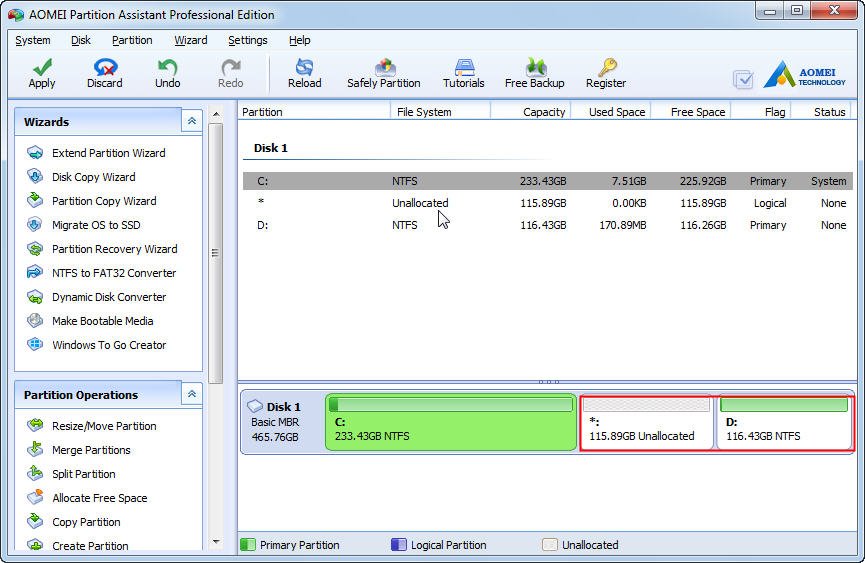The width and height of the screenshot is (865, 563).
Task: Click the grayed Redo toolbar icon
Action: tap(231, 73)
